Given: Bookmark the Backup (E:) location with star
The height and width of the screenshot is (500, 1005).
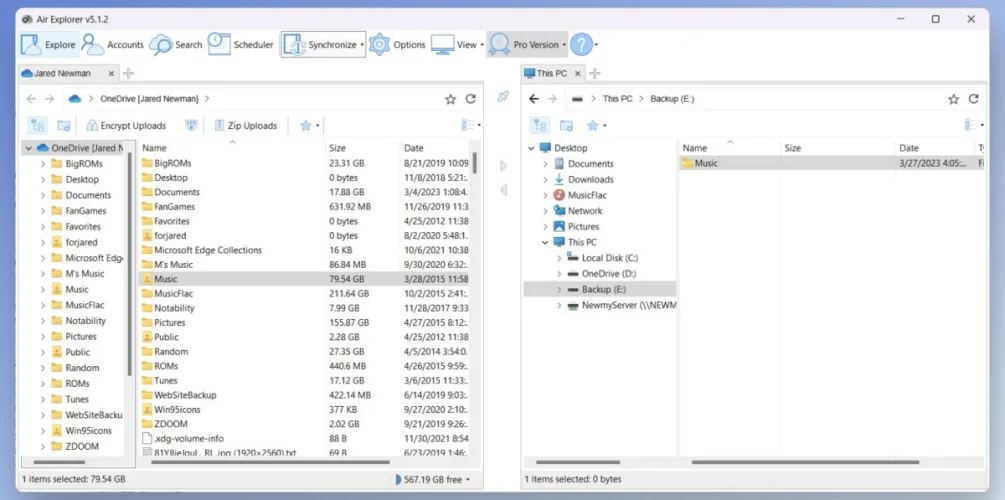Looking at the screenshot, I should [x=954, y=99].
